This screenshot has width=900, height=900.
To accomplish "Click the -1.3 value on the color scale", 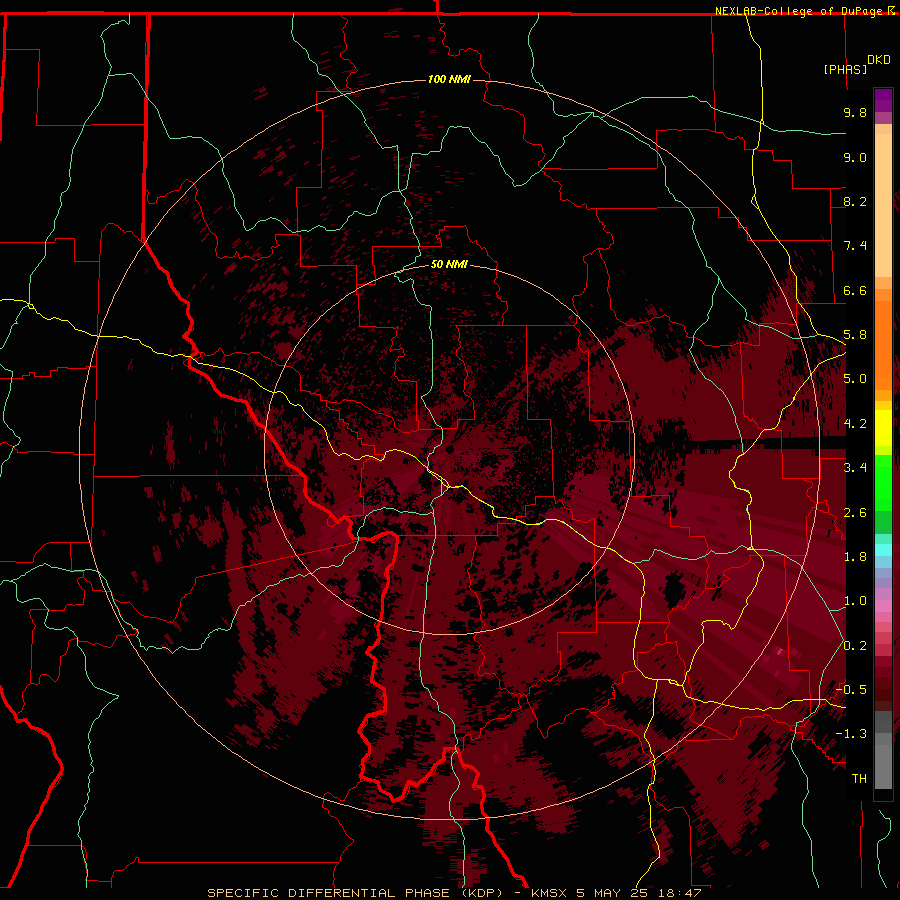I will 851,734.
